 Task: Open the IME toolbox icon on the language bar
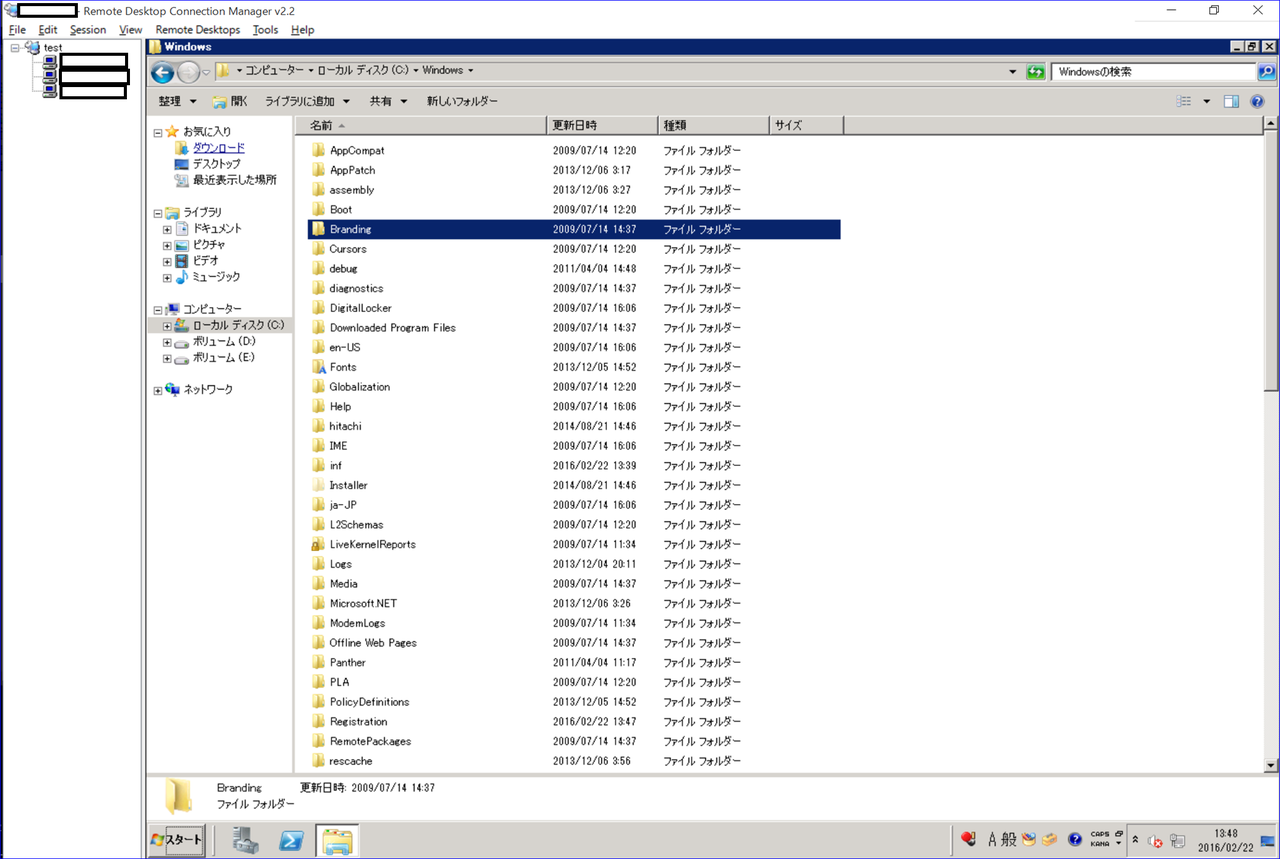click(1049, 840)
